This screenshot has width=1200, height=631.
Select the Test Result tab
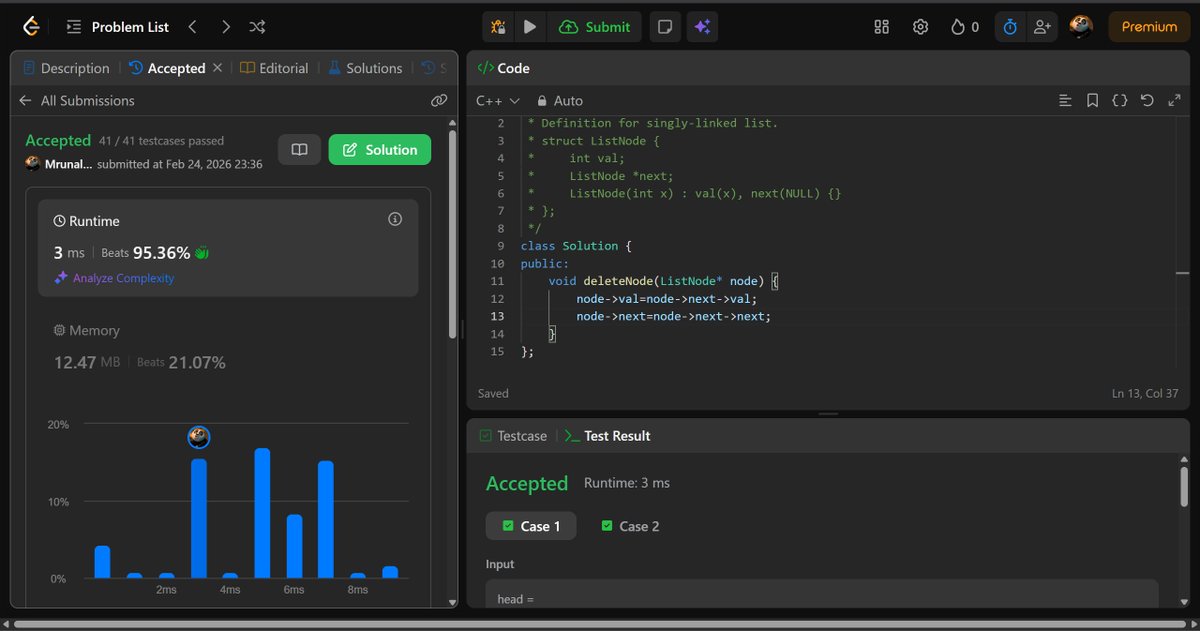(x=608, y=436)
